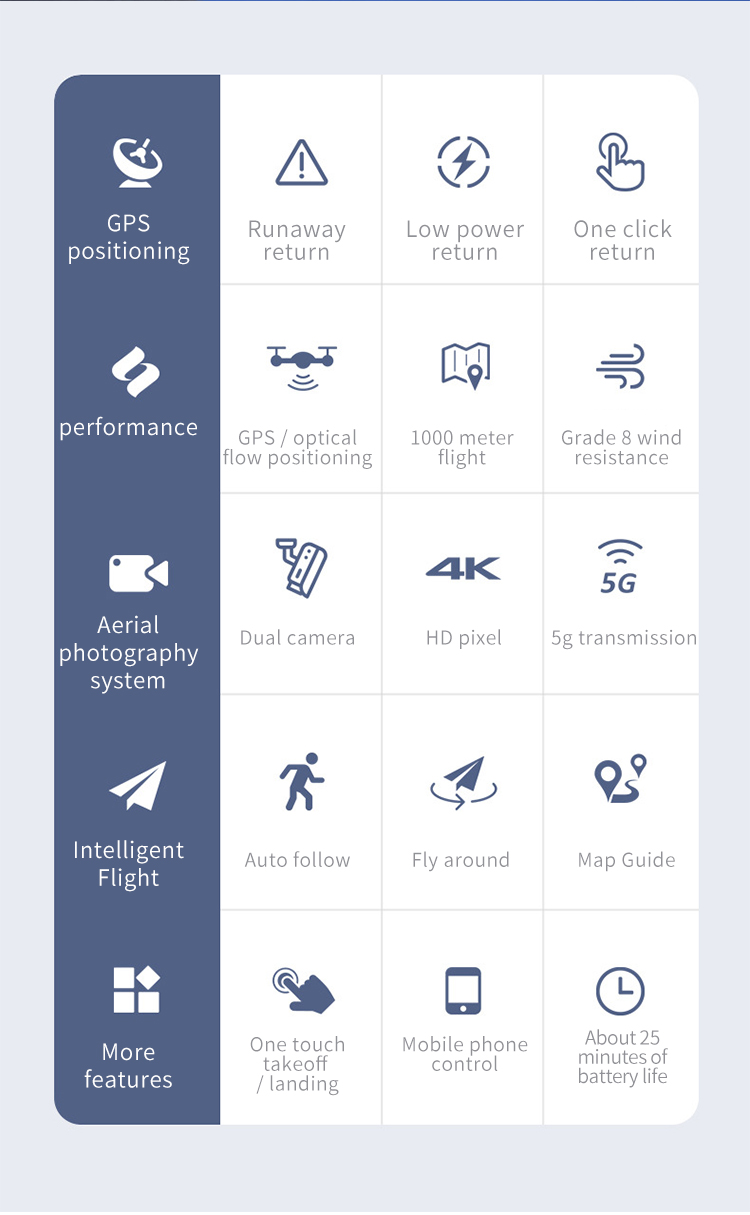The height and width of the screenshot is (1215, 750).
Task: Select the Aerial photography system category
Action: point(129,652)
